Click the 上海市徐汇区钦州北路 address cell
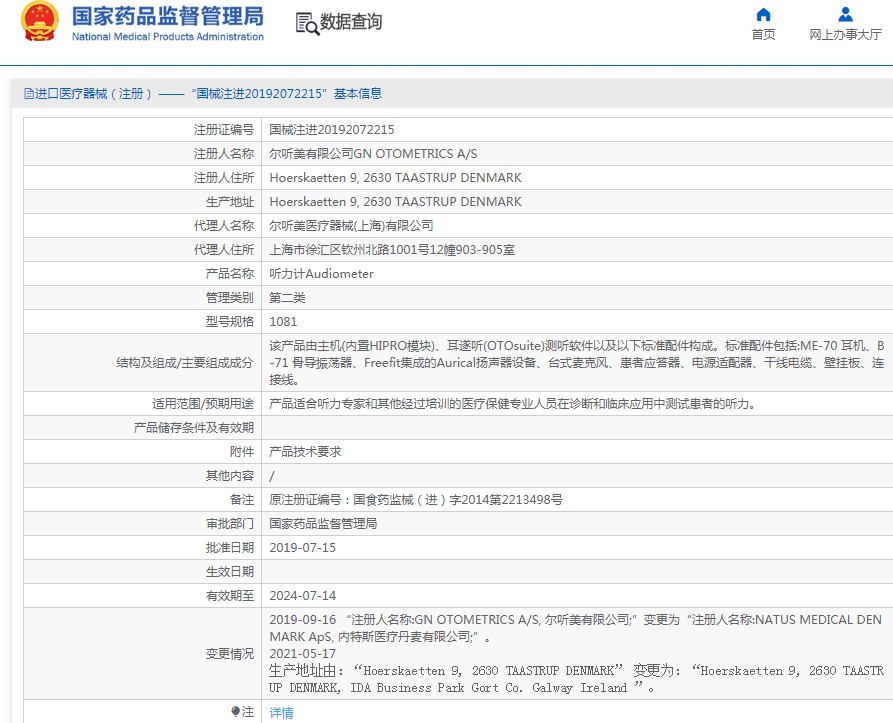The height and width of the screenshot is (723, 893). (x=392, y=249)
